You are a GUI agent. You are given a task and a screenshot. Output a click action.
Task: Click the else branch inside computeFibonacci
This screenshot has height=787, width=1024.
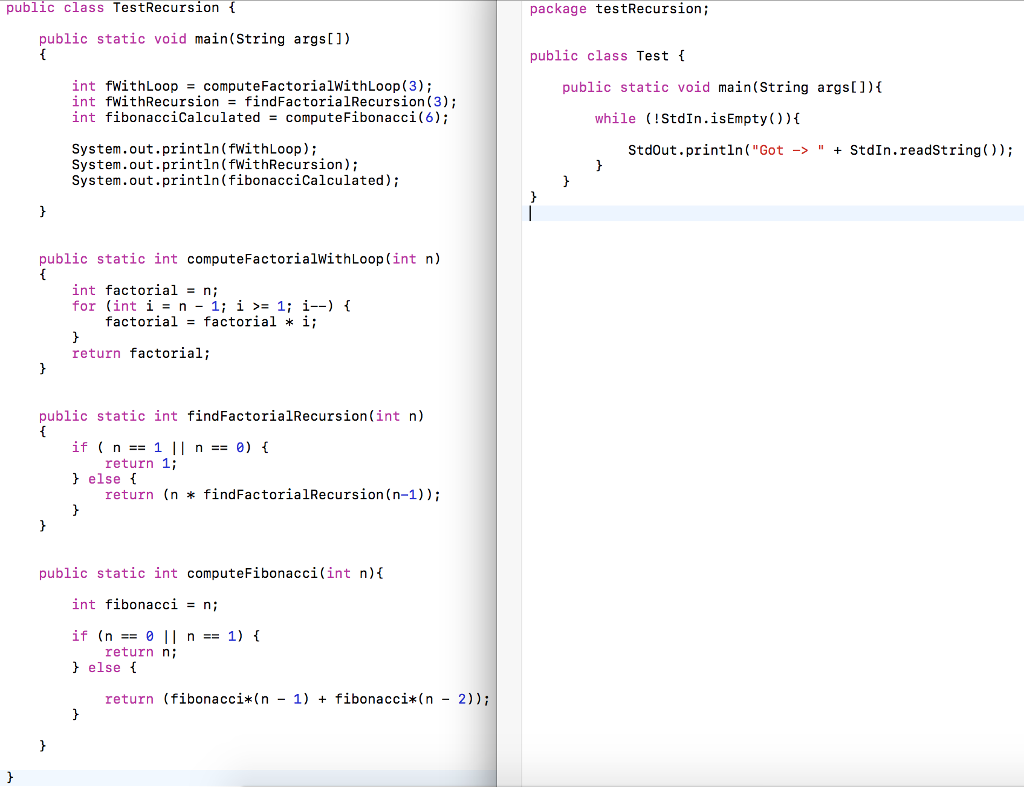(104, 667)
